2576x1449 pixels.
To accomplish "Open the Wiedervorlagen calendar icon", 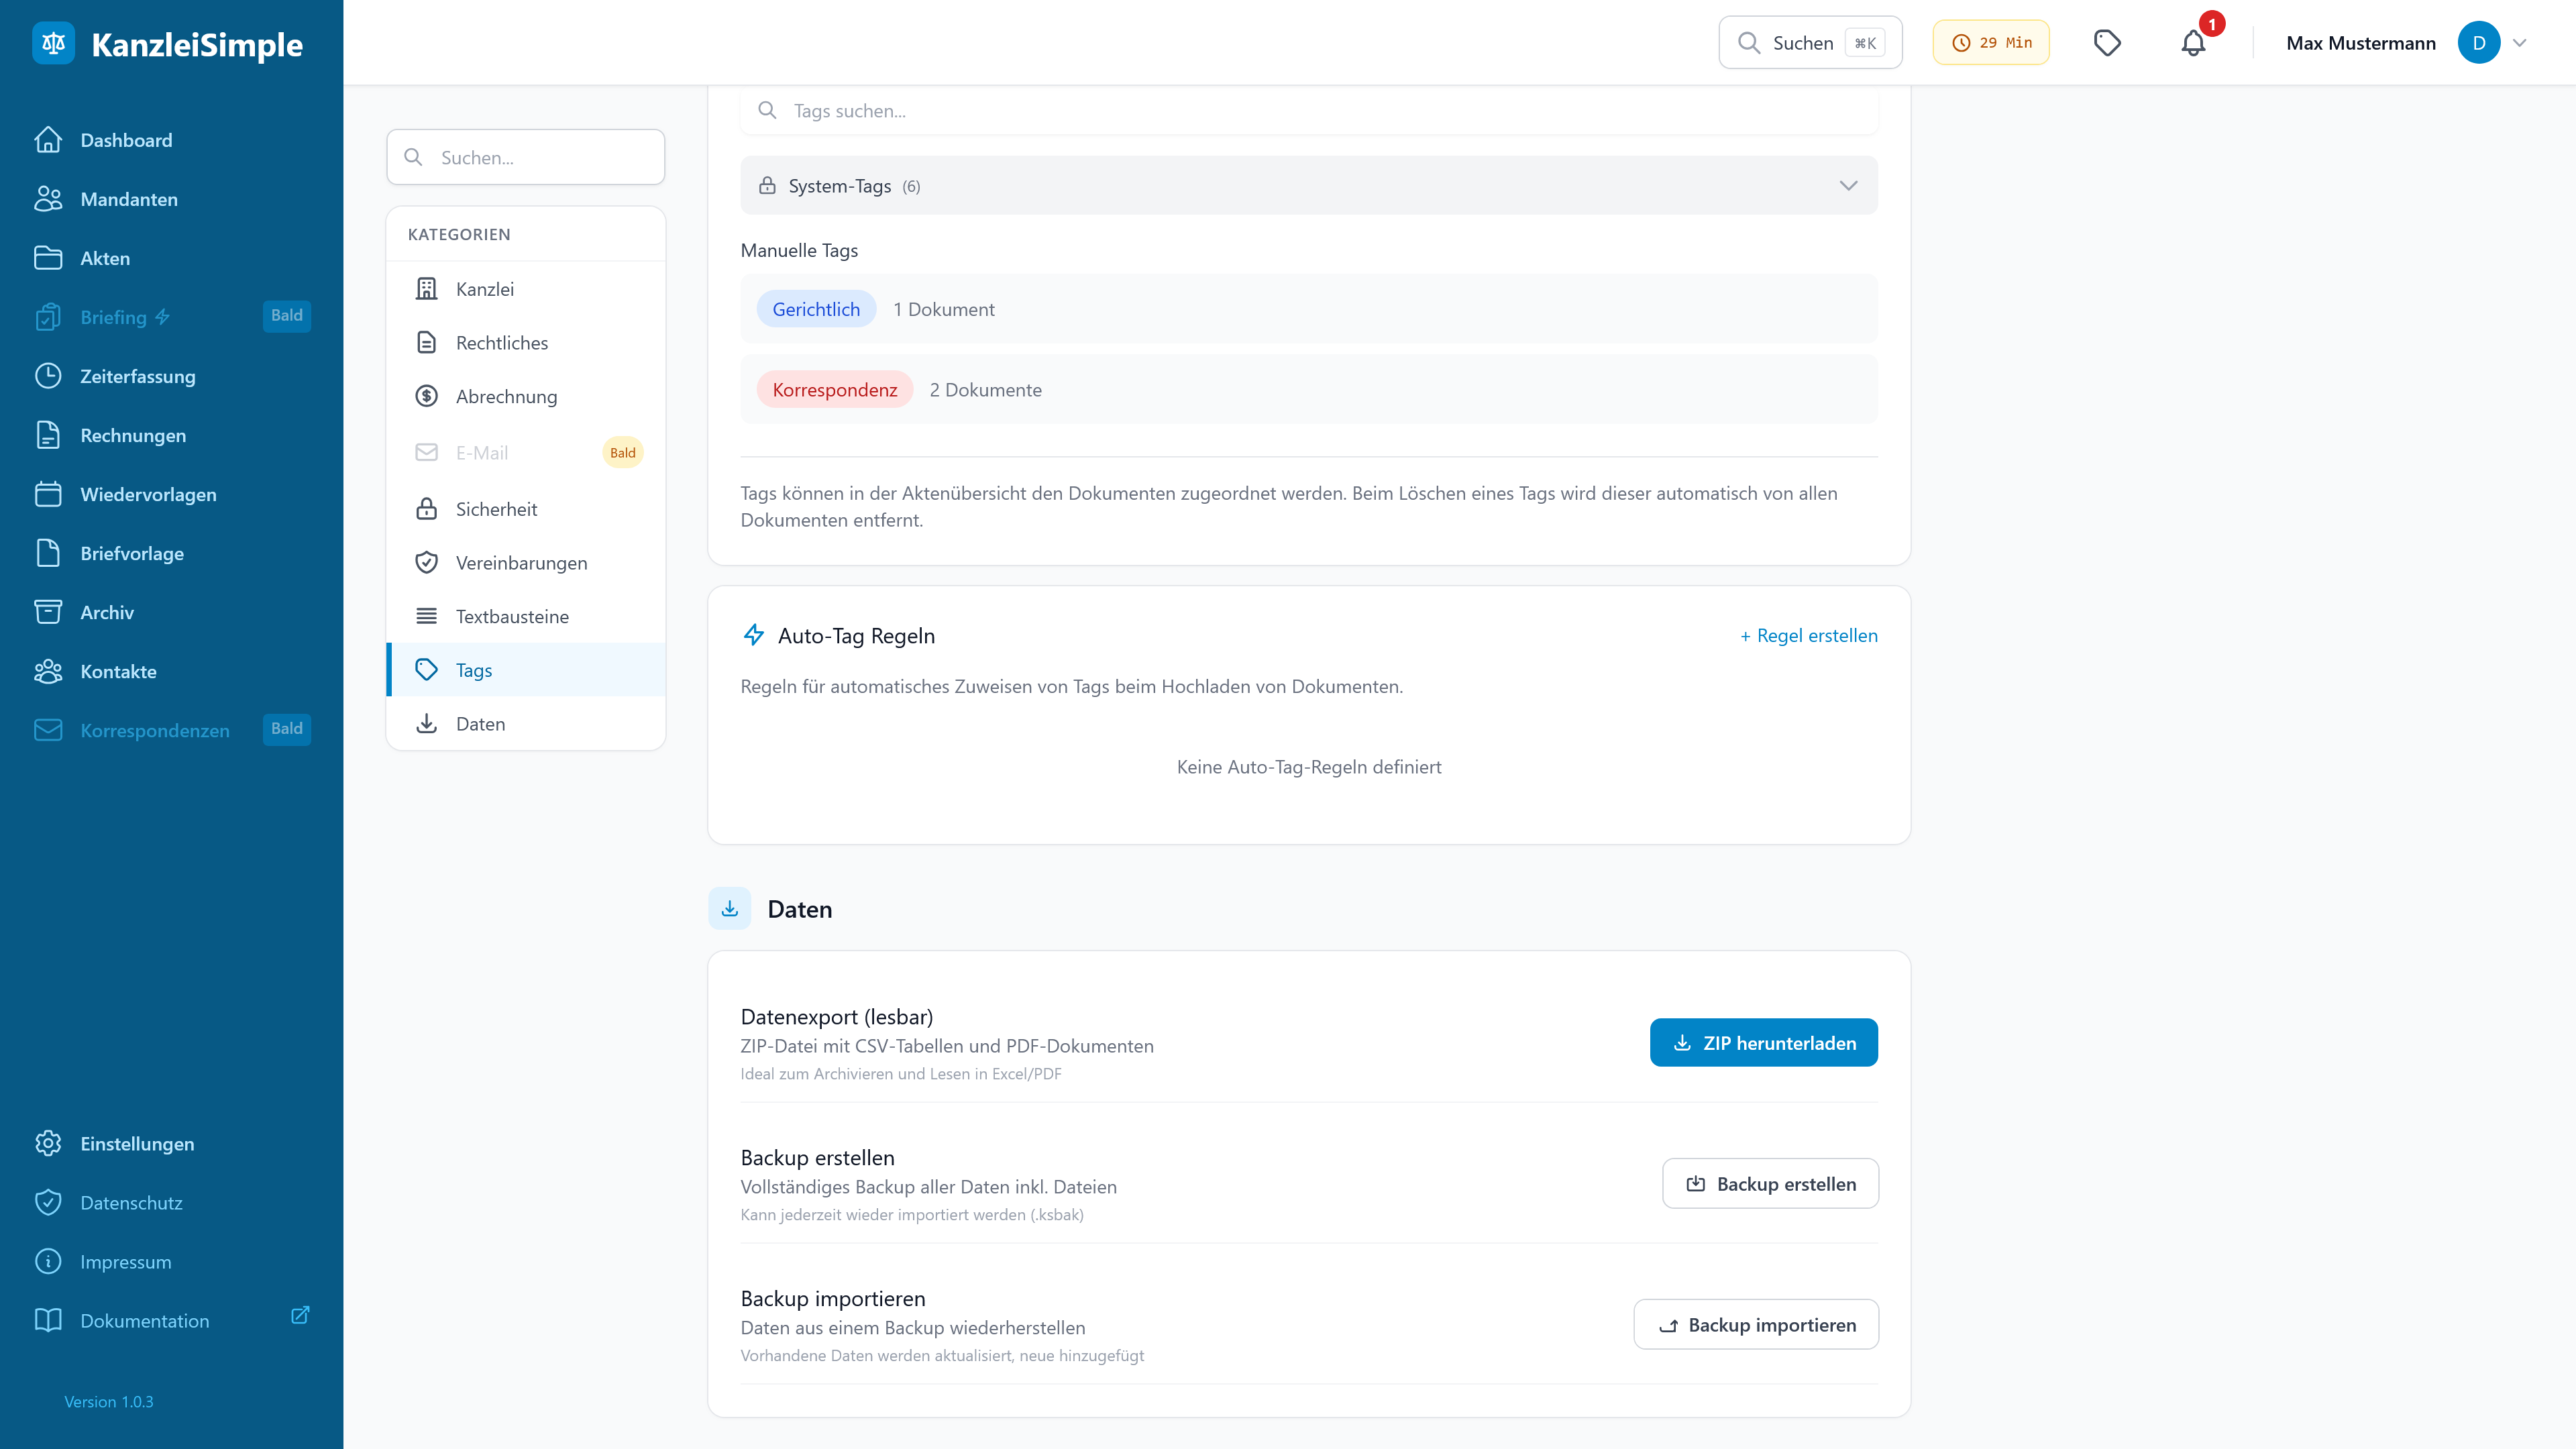I will point(49,493).
